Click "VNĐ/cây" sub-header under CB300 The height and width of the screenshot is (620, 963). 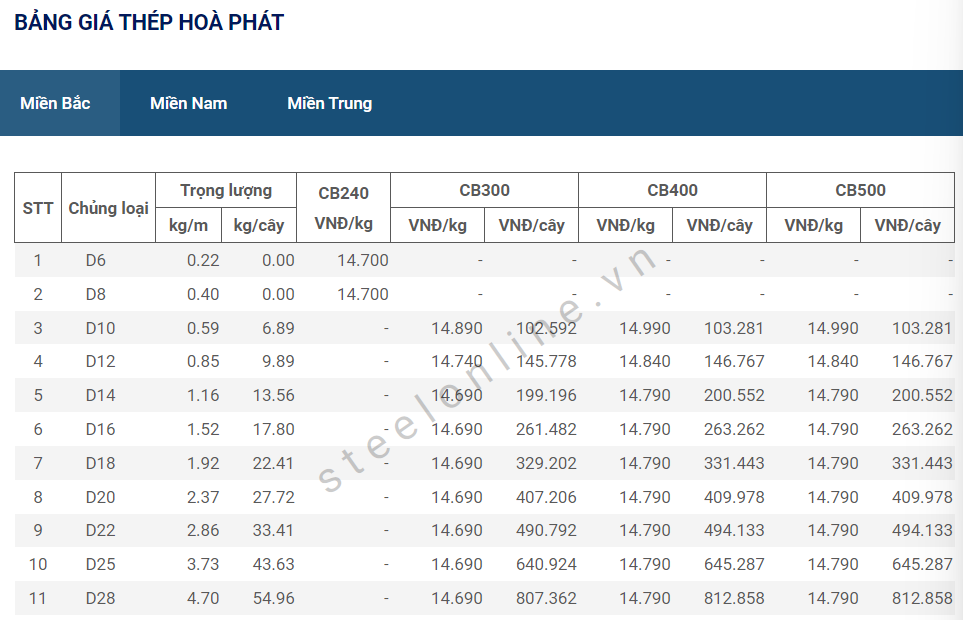pyautogui.click(x=531, y=225)
